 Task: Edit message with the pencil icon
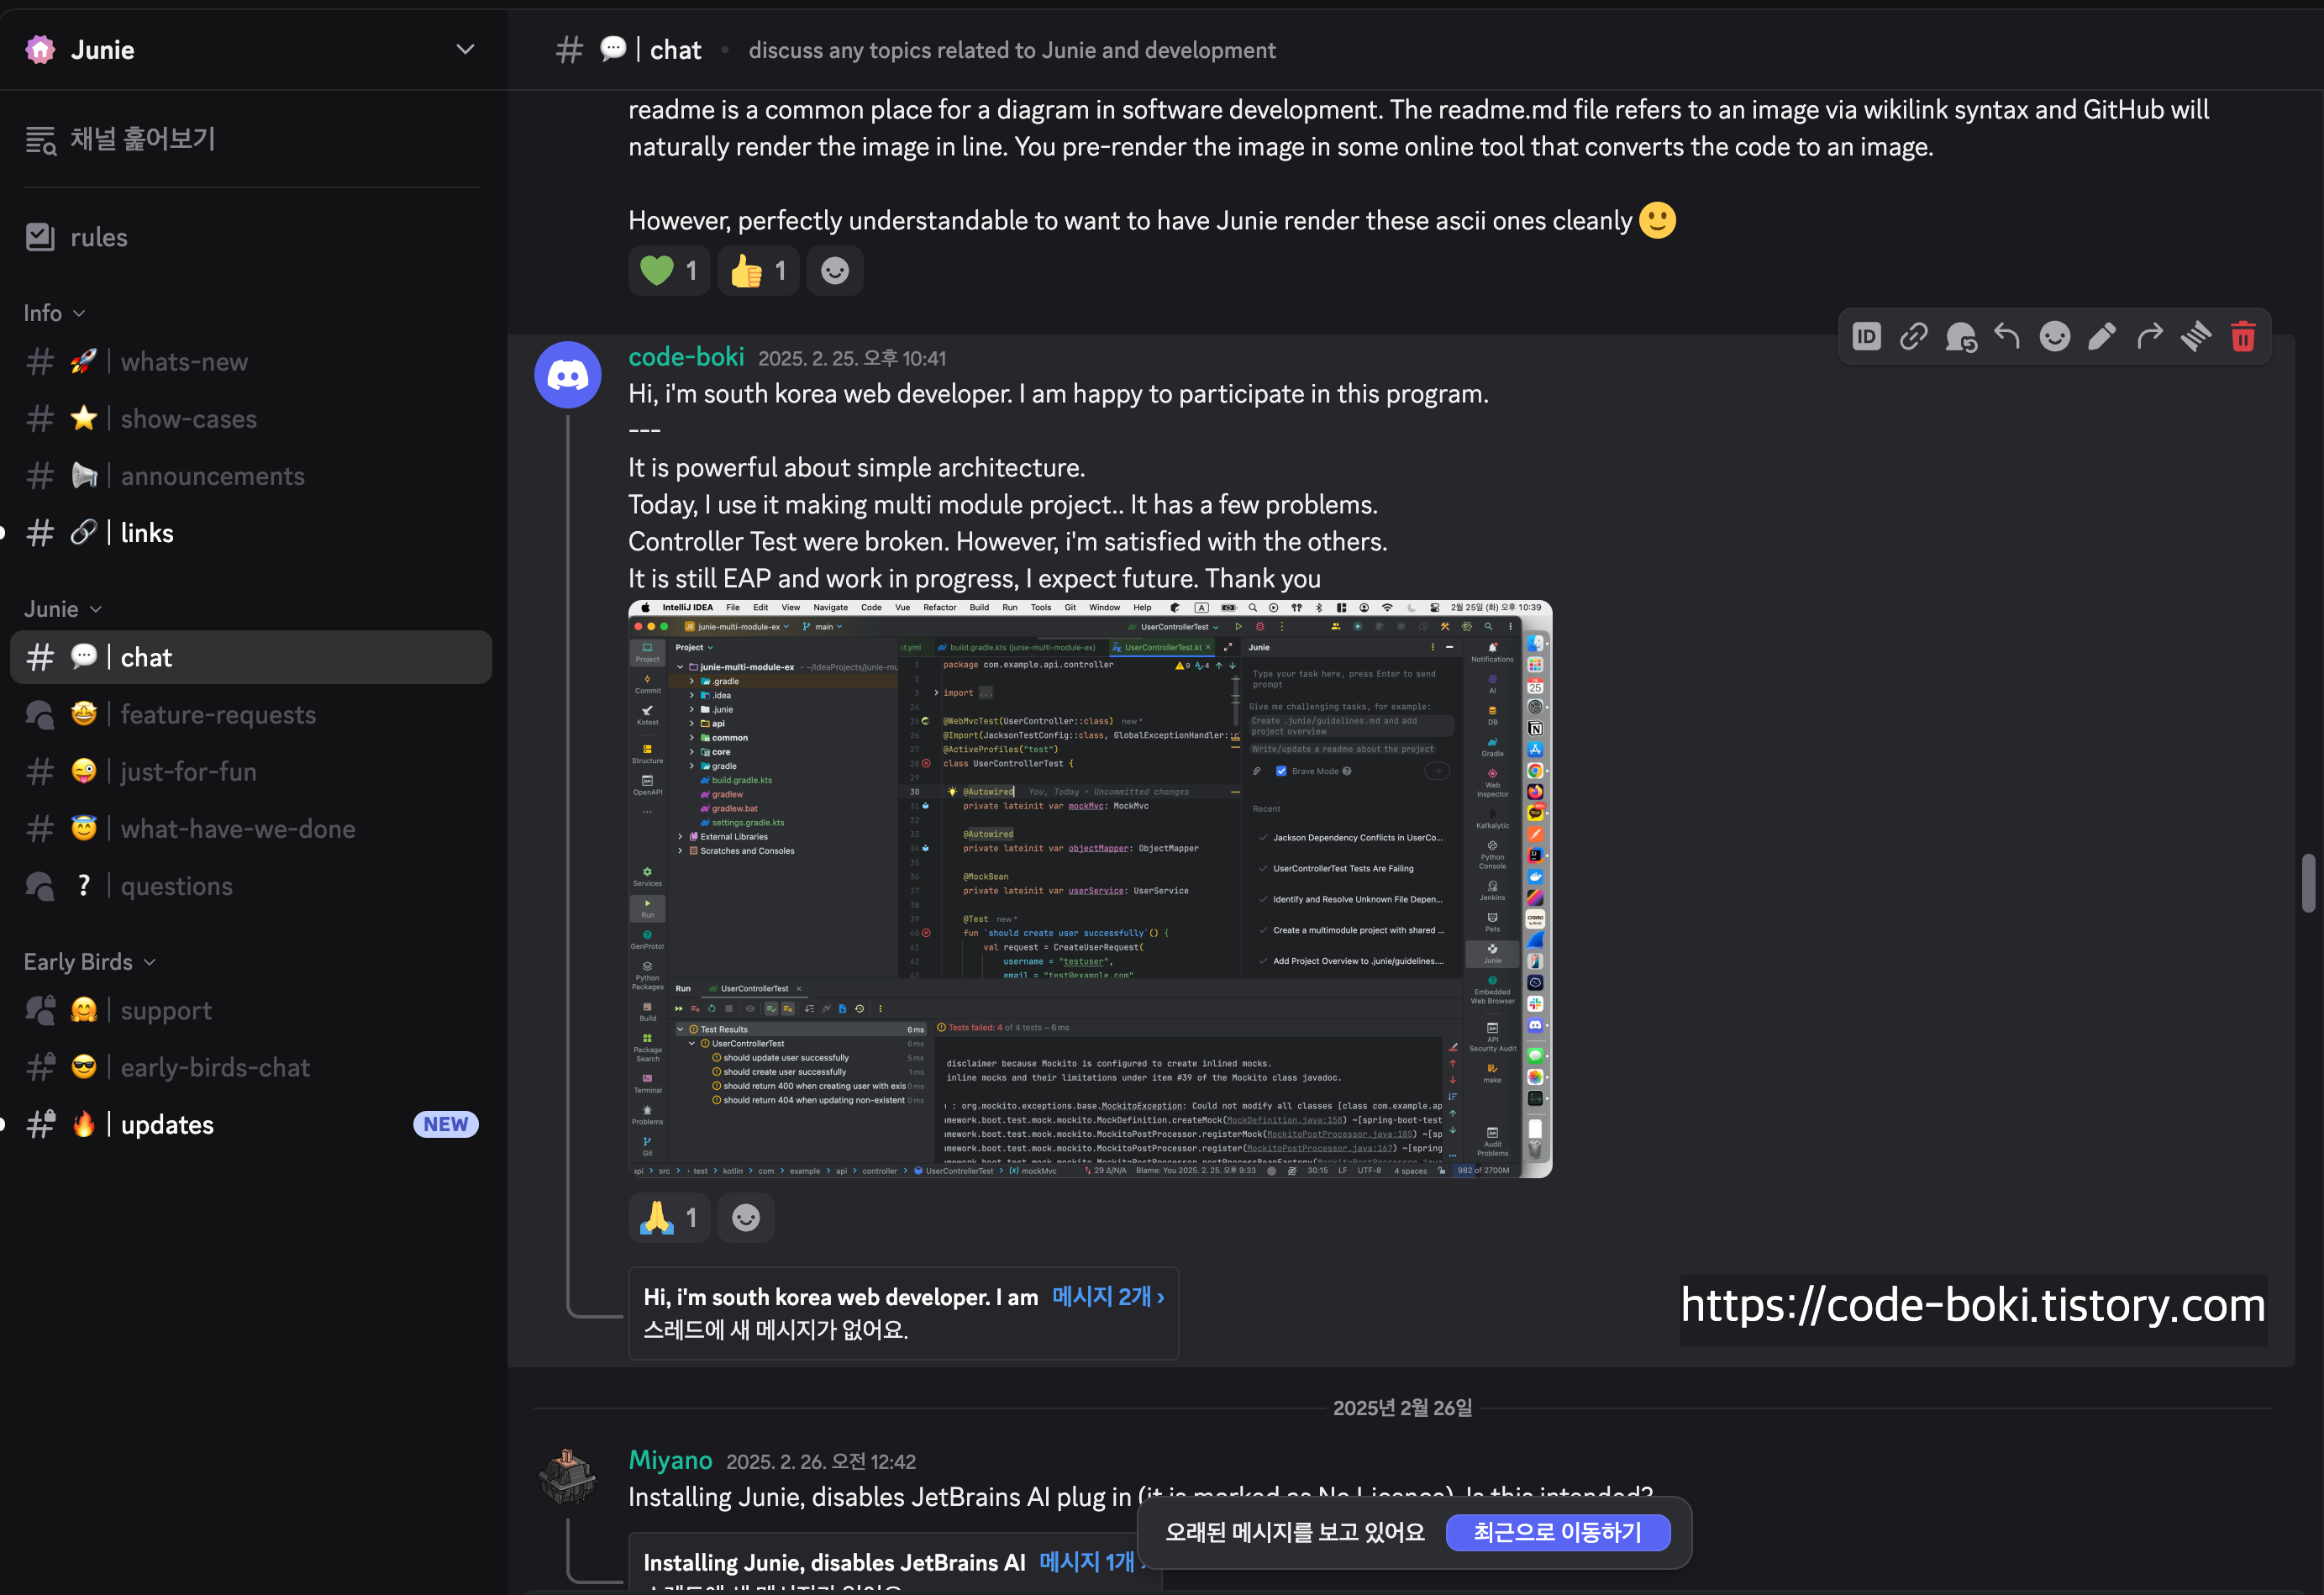click(x=2101, y=337)
